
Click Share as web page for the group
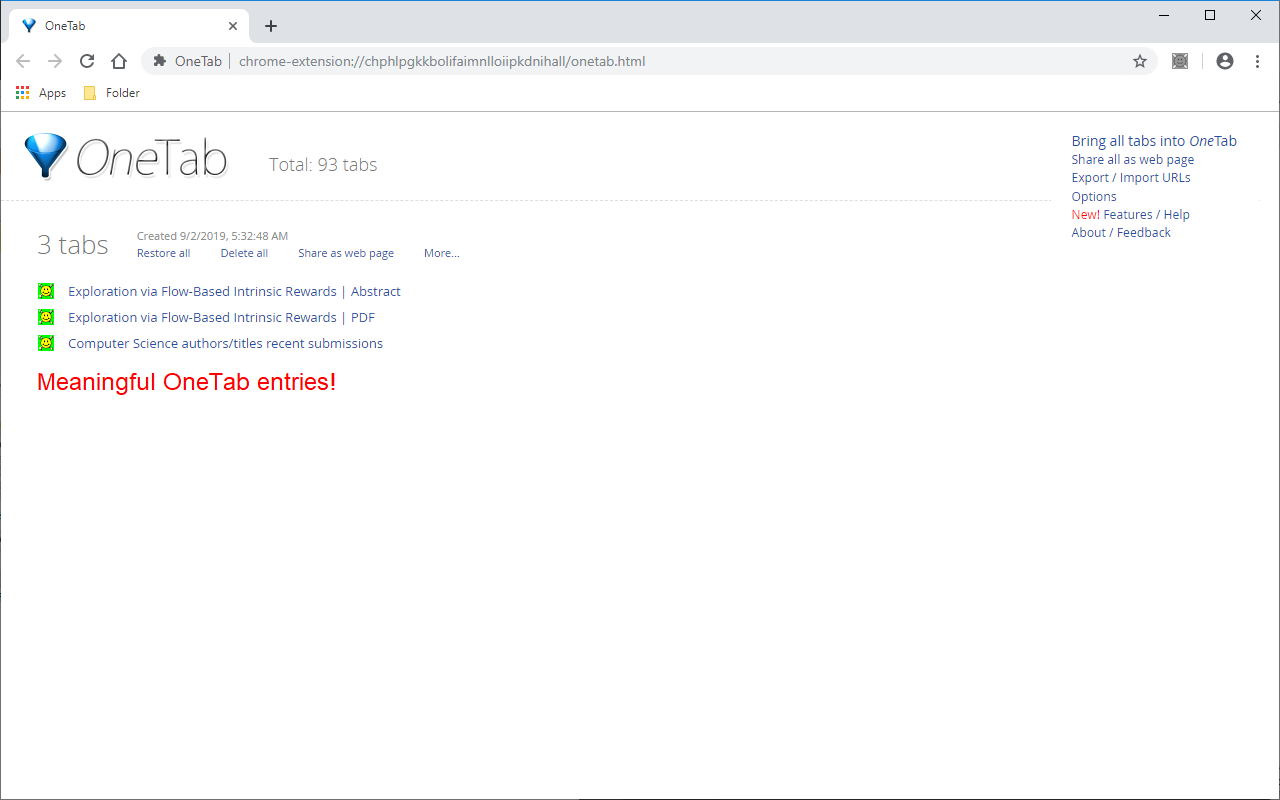click(x=346, y=253)
